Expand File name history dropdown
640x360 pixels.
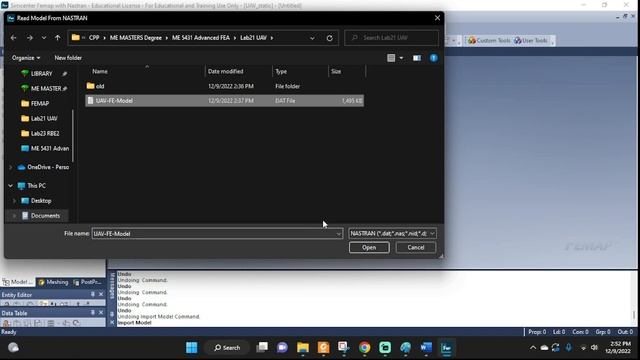338,234
